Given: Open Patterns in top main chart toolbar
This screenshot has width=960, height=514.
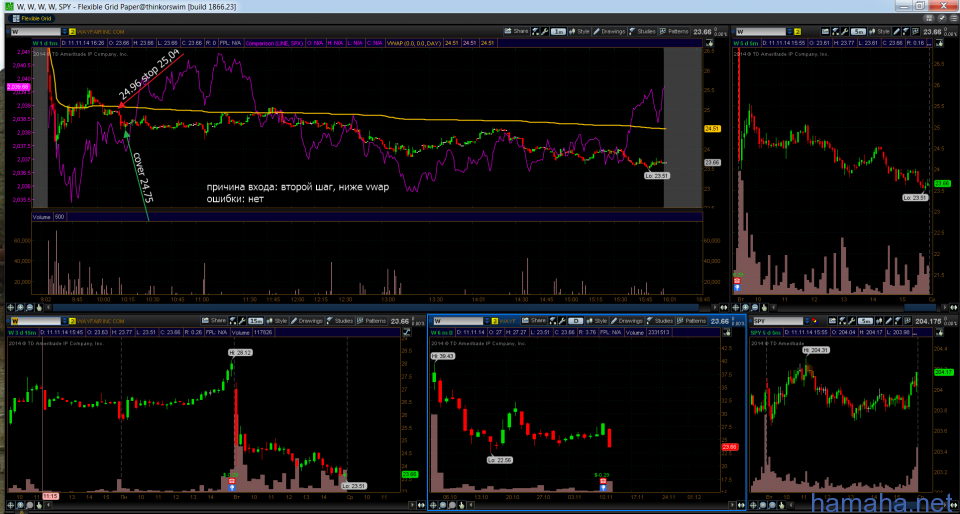Looking at the screenshot, I should coord(675,31).
